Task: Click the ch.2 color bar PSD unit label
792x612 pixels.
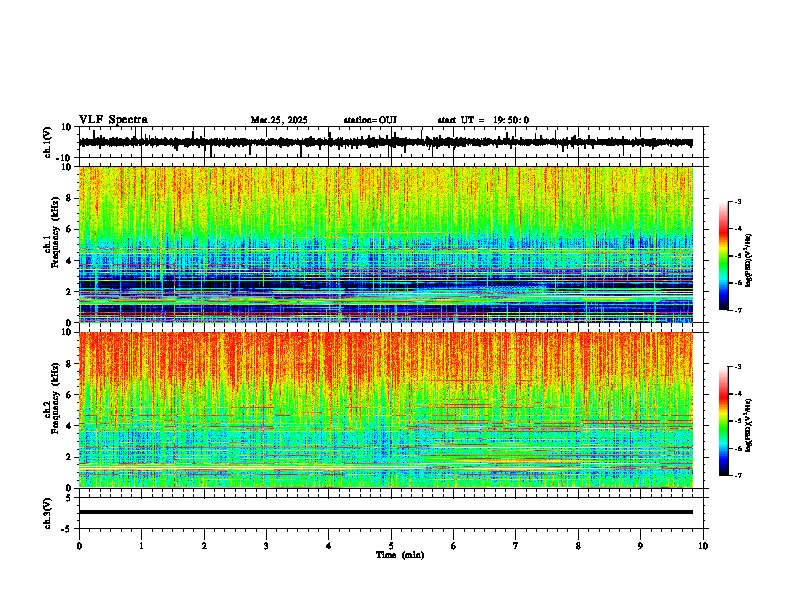Action: (x=749, y=425)
